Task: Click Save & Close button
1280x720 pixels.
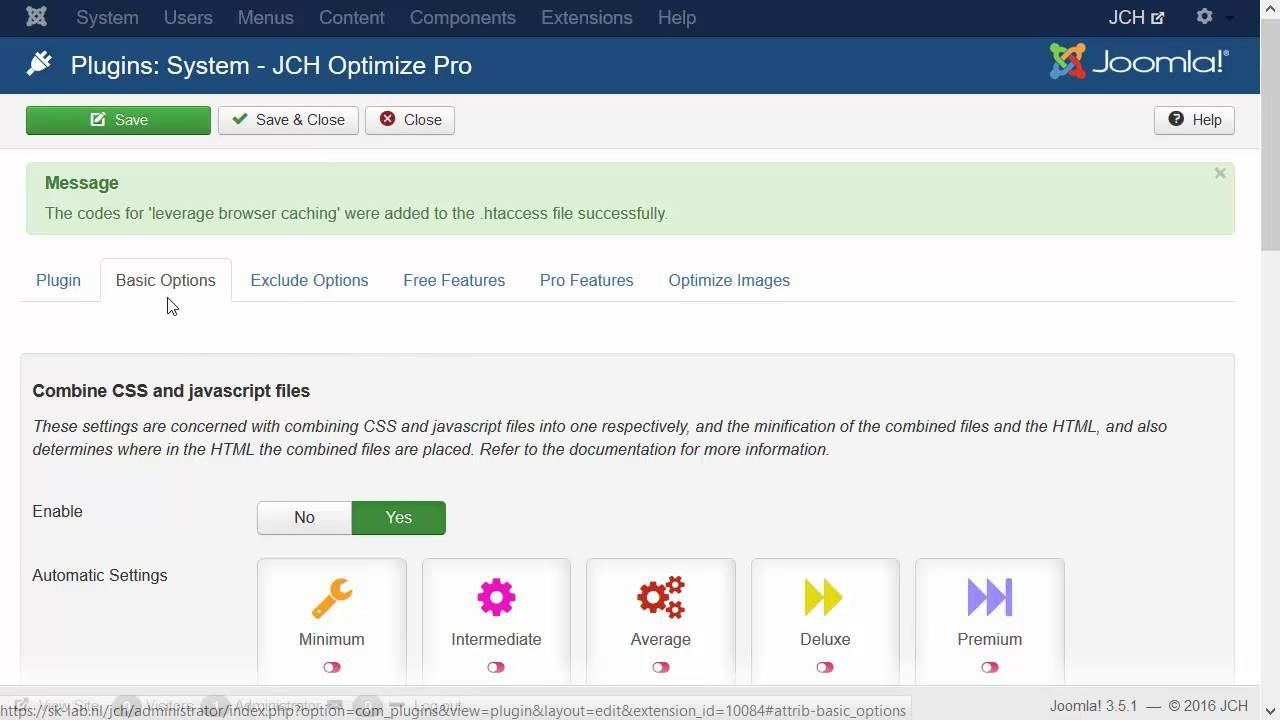Action: [x=288, y=120]
